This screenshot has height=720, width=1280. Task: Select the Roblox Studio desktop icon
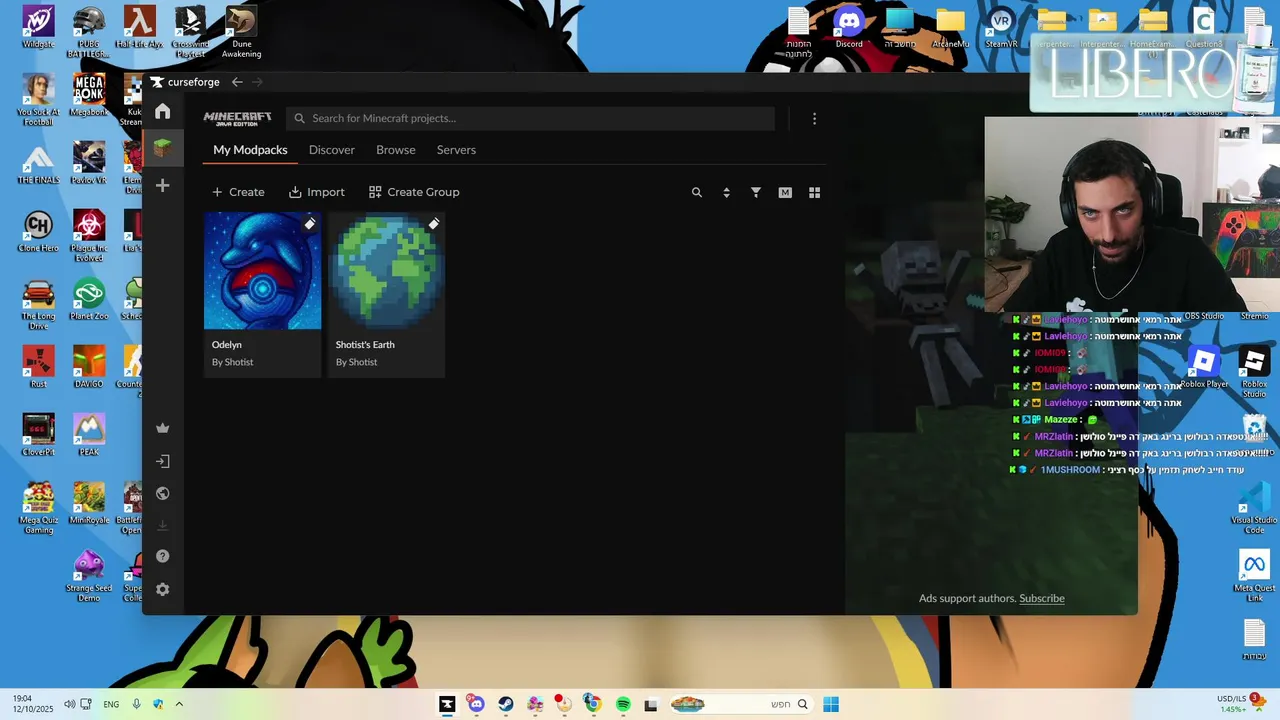tap(1254, 371)
